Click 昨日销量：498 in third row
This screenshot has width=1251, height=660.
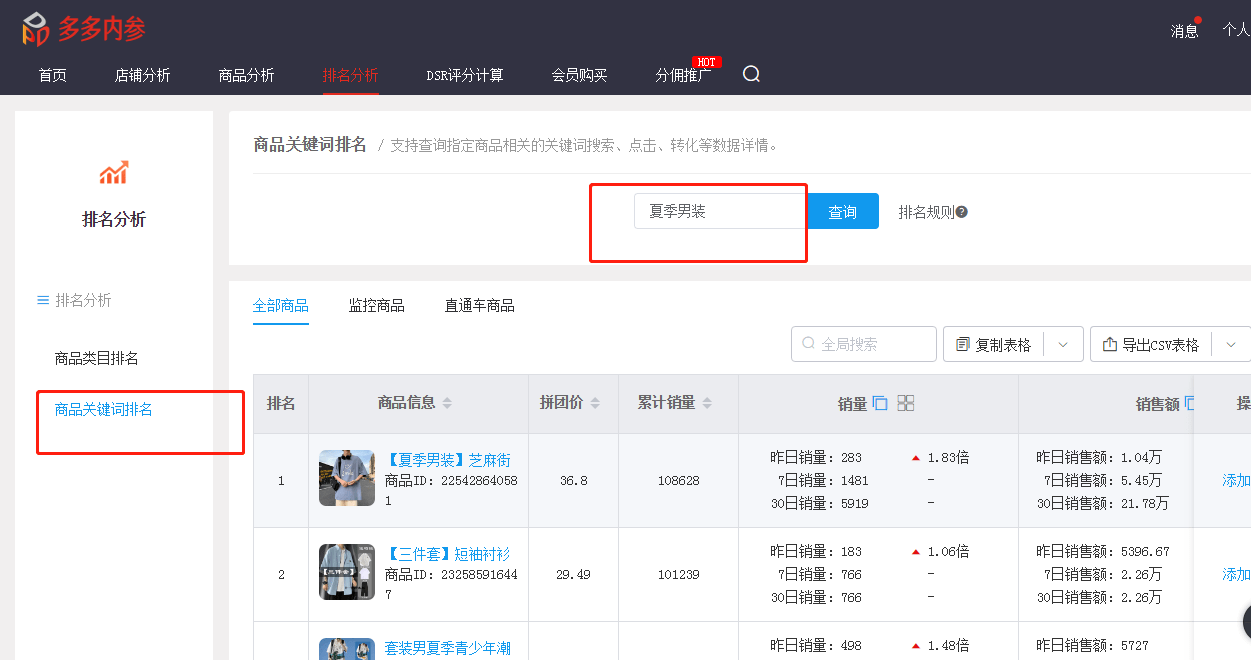(x=816, y=645)
